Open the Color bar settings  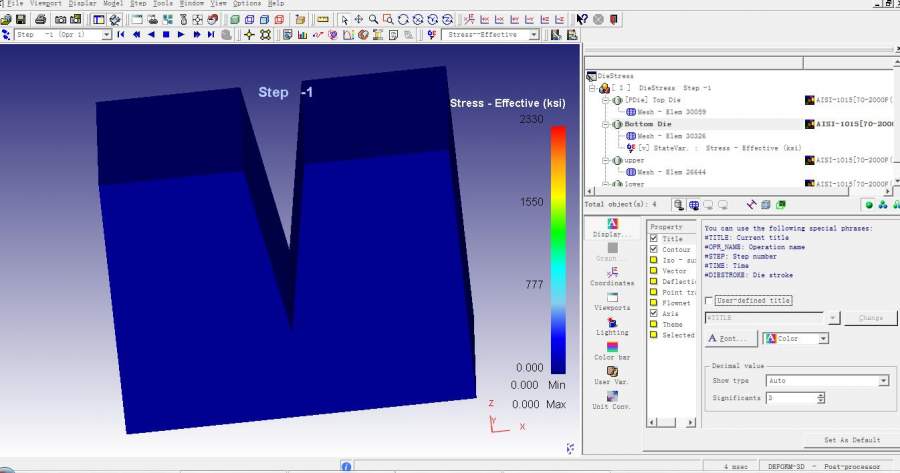pyautogui.click(x=612, y=349)
